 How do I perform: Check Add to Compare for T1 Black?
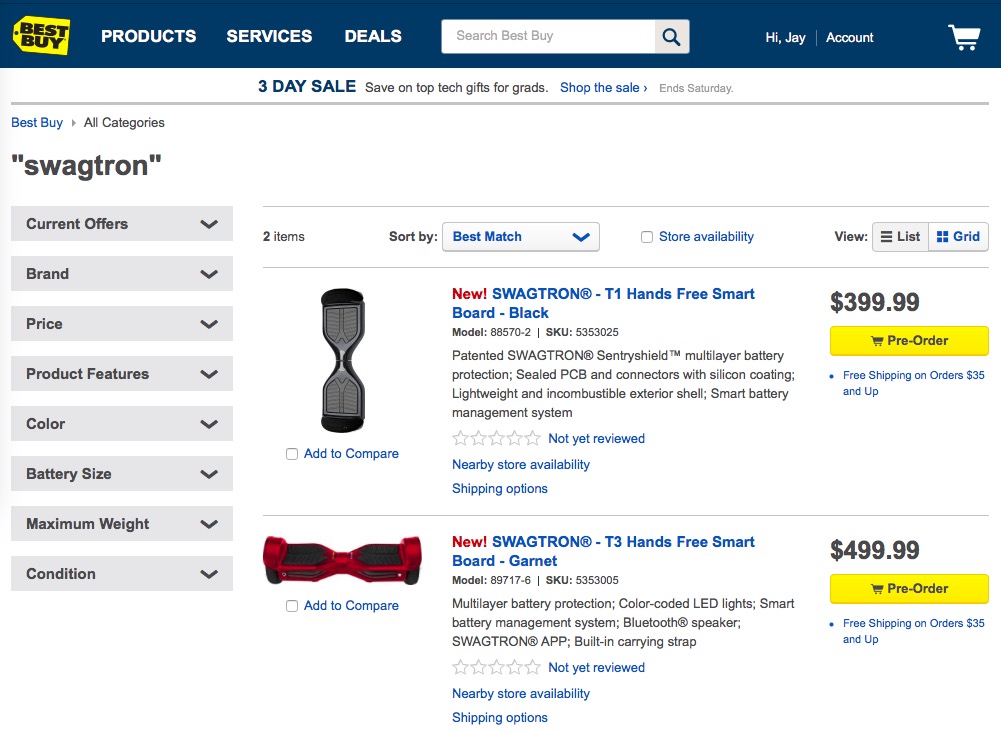click(292, 454)
